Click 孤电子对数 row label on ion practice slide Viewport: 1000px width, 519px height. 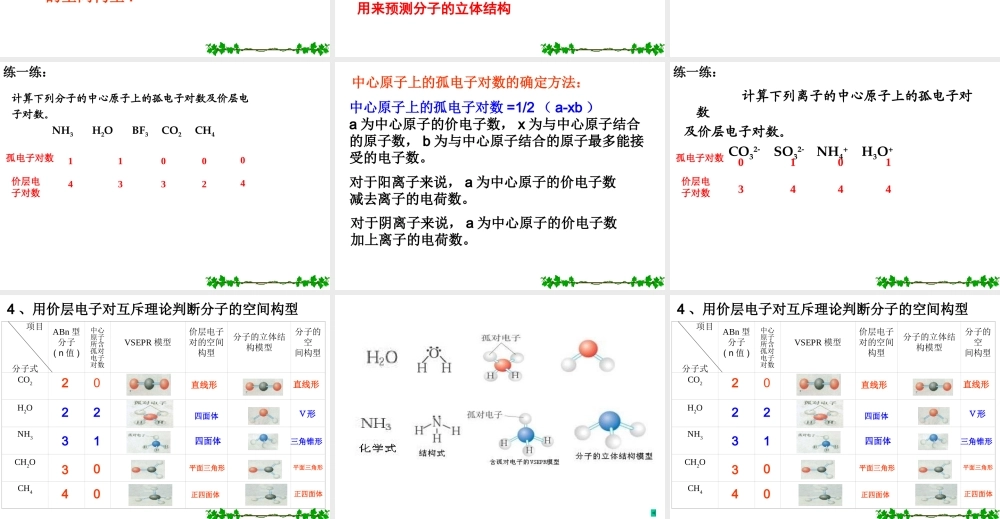(700, 158)
